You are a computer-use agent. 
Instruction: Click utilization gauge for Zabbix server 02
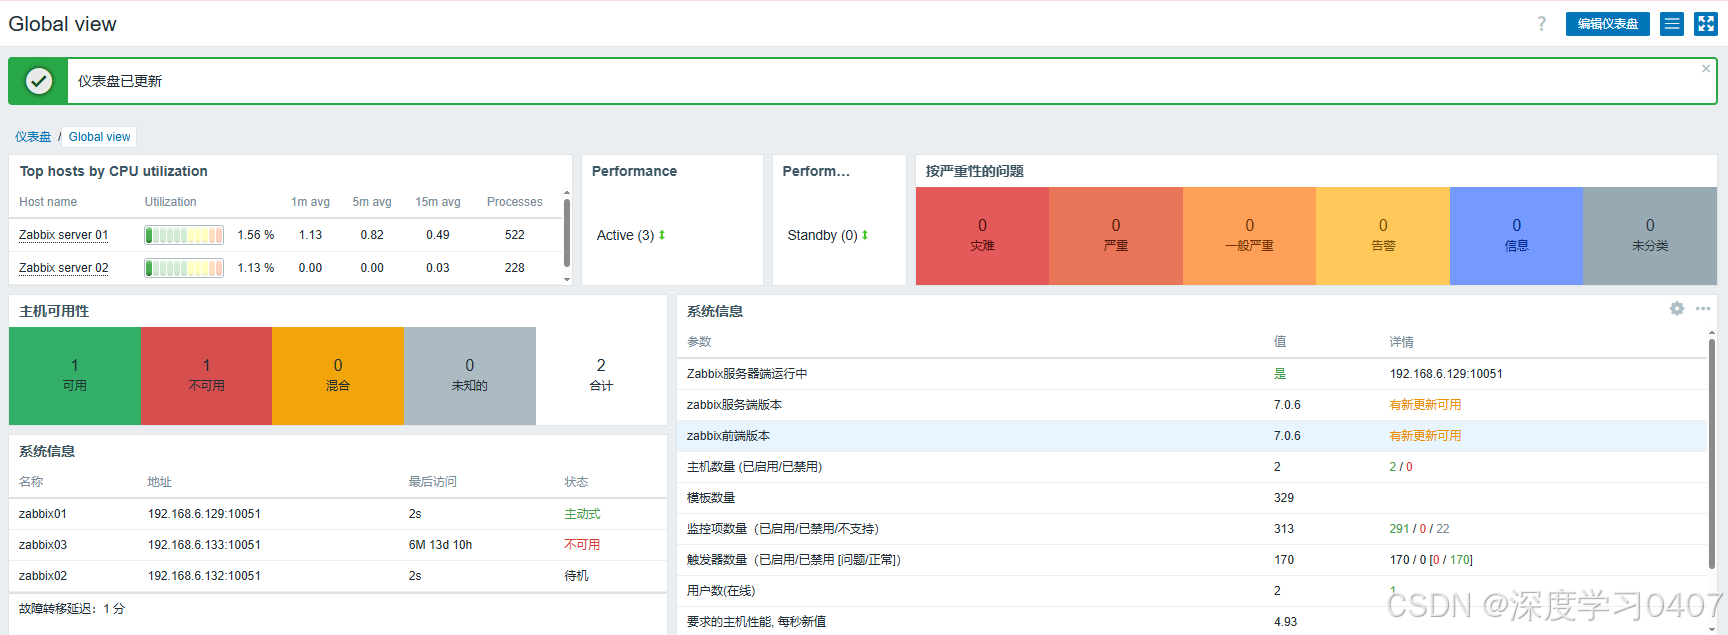pos(184,268)
